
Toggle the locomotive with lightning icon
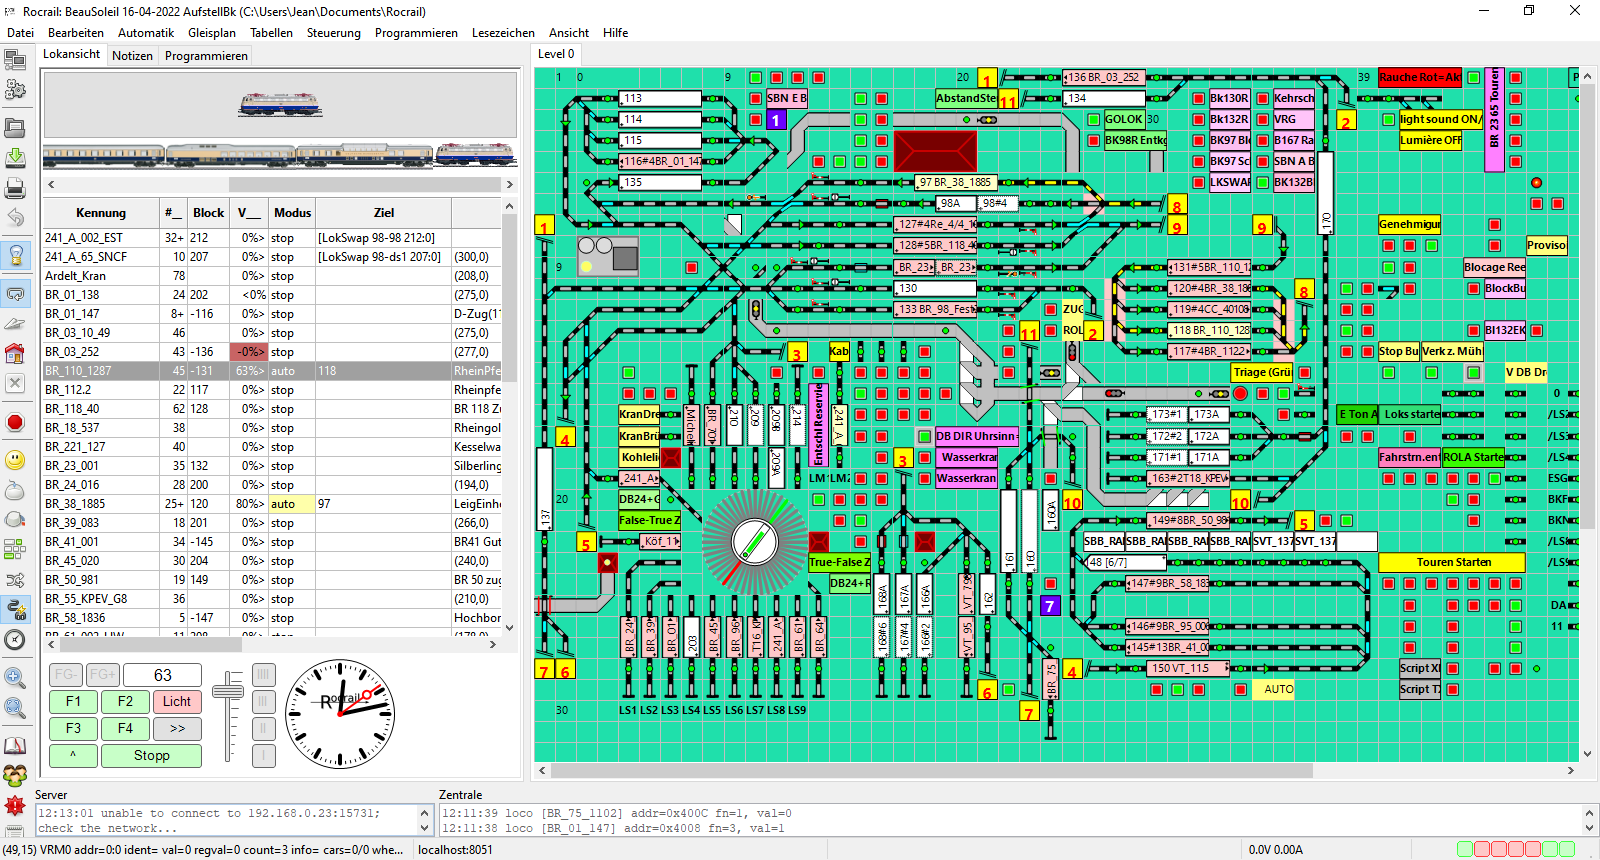pyautogui.click(x=15, y=609)
